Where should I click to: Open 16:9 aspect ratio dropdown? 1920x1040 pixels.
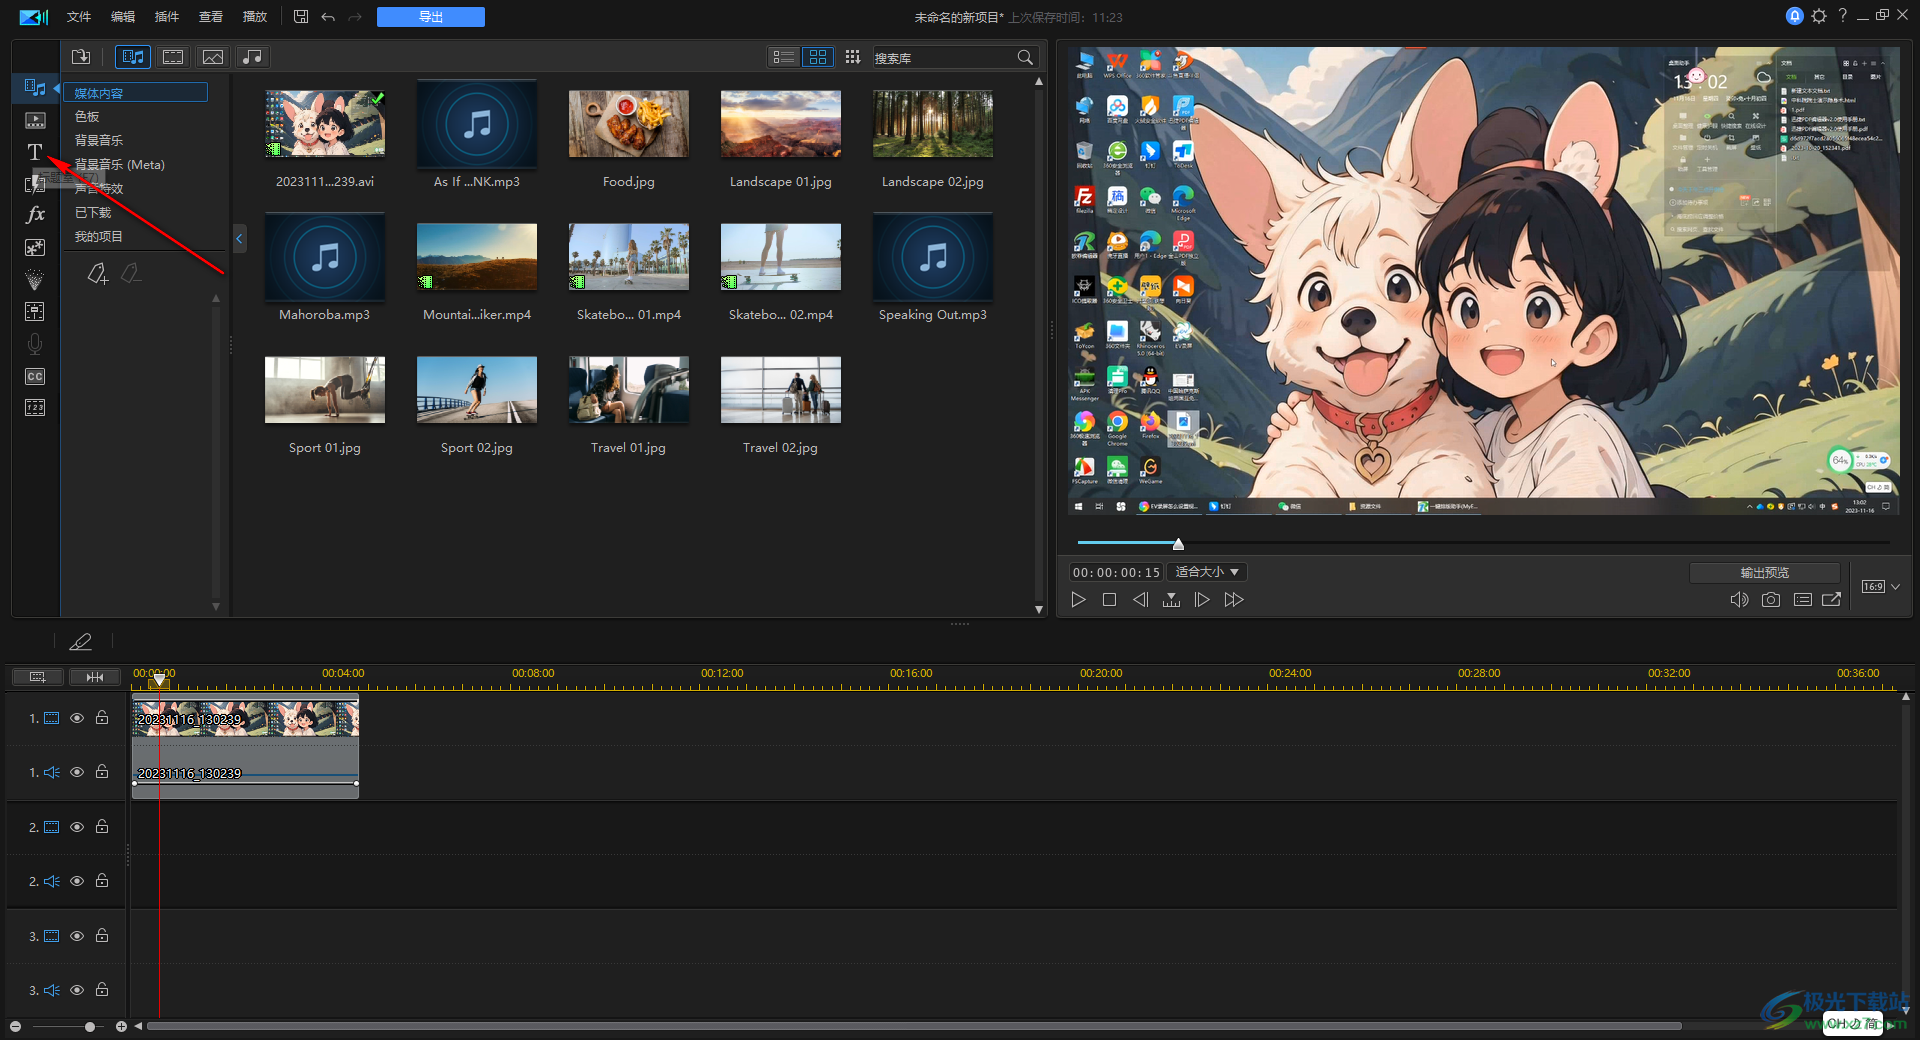1880,587
